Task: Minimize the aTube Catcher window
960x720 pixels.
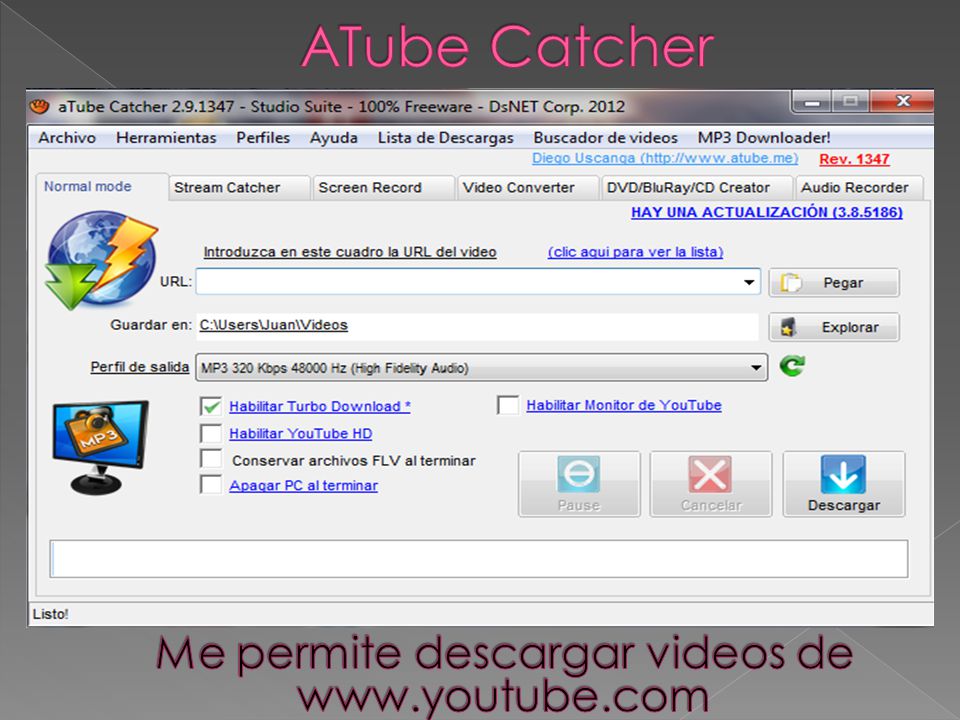Action: pyautogui.click(x=812, y=102)
